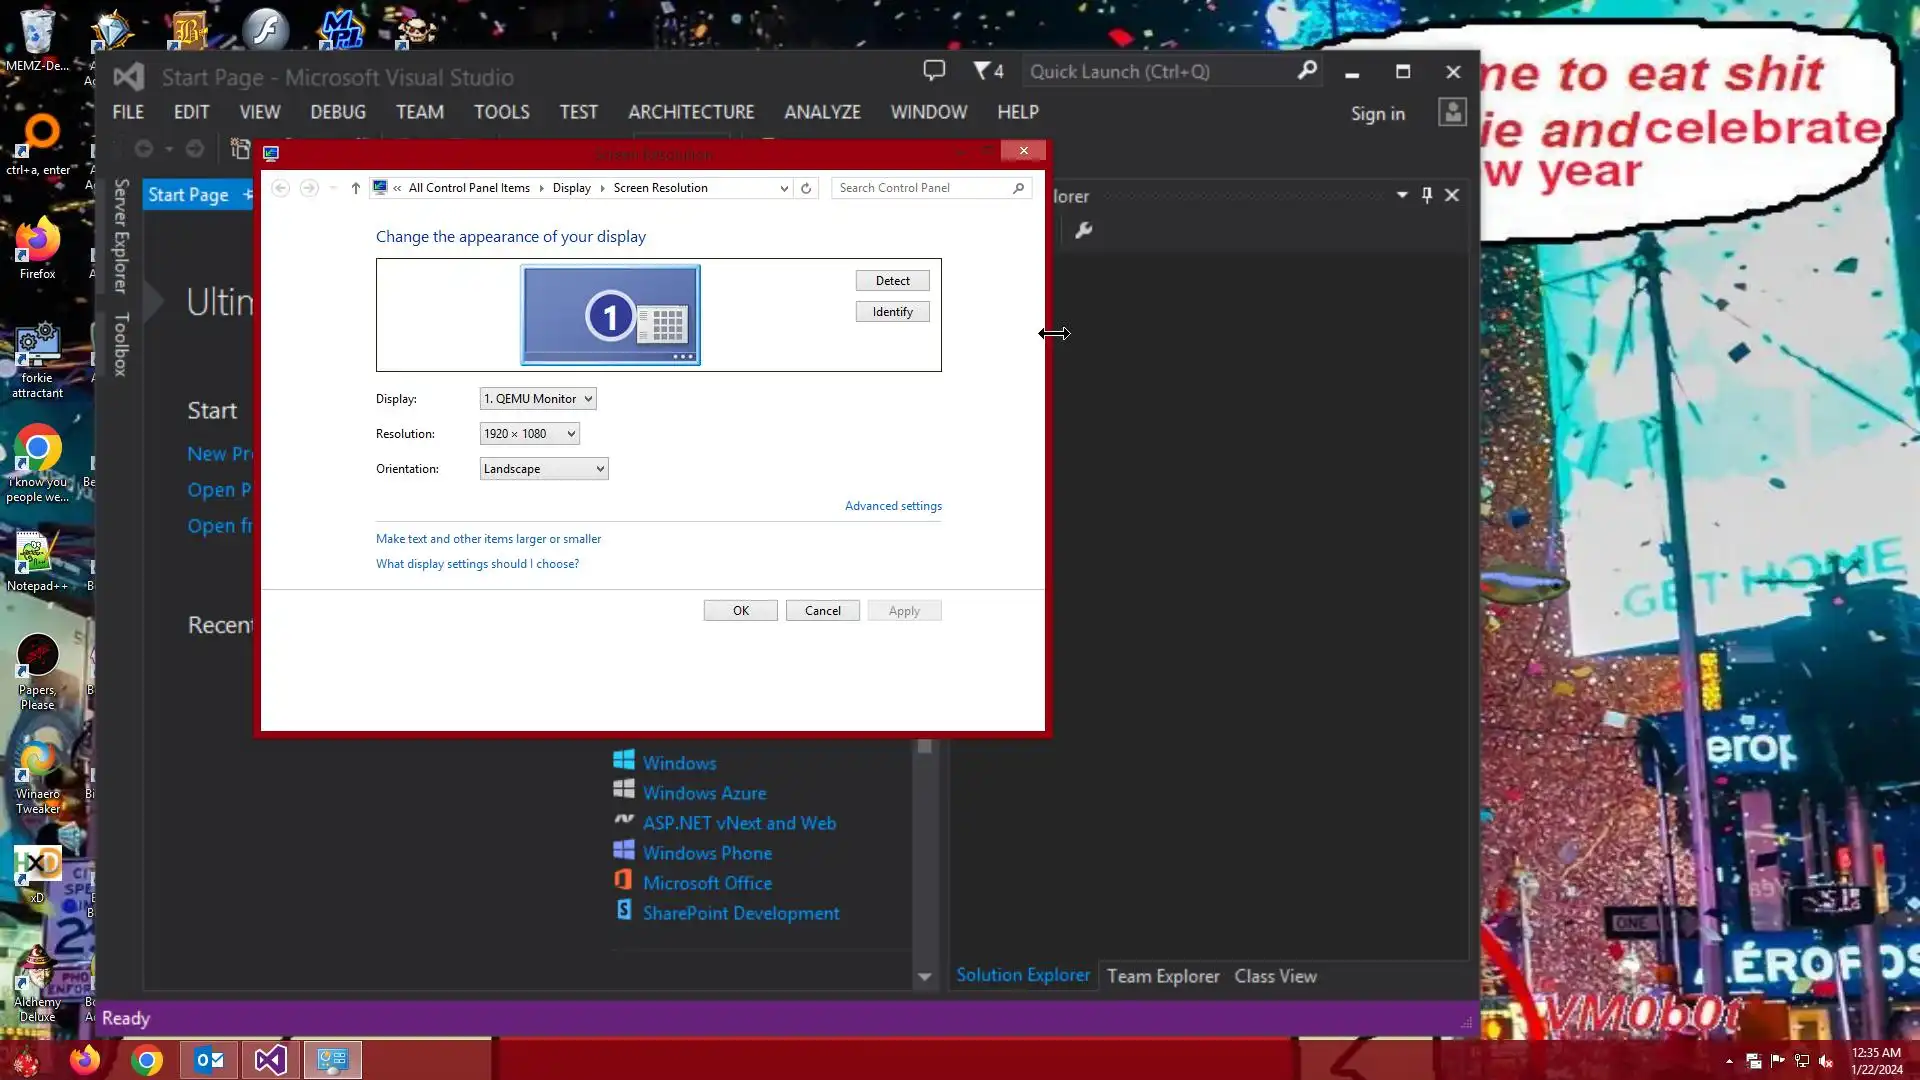The image size is (1920, 1080).
Task: Click the Visual Studio feedback chat icon
Action: click(x=934, y=71)
